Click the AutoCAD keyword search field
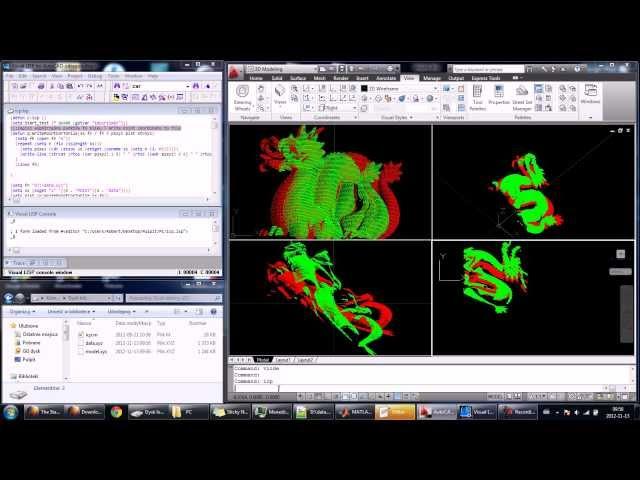The image size is (640, 480). (487, 69)
